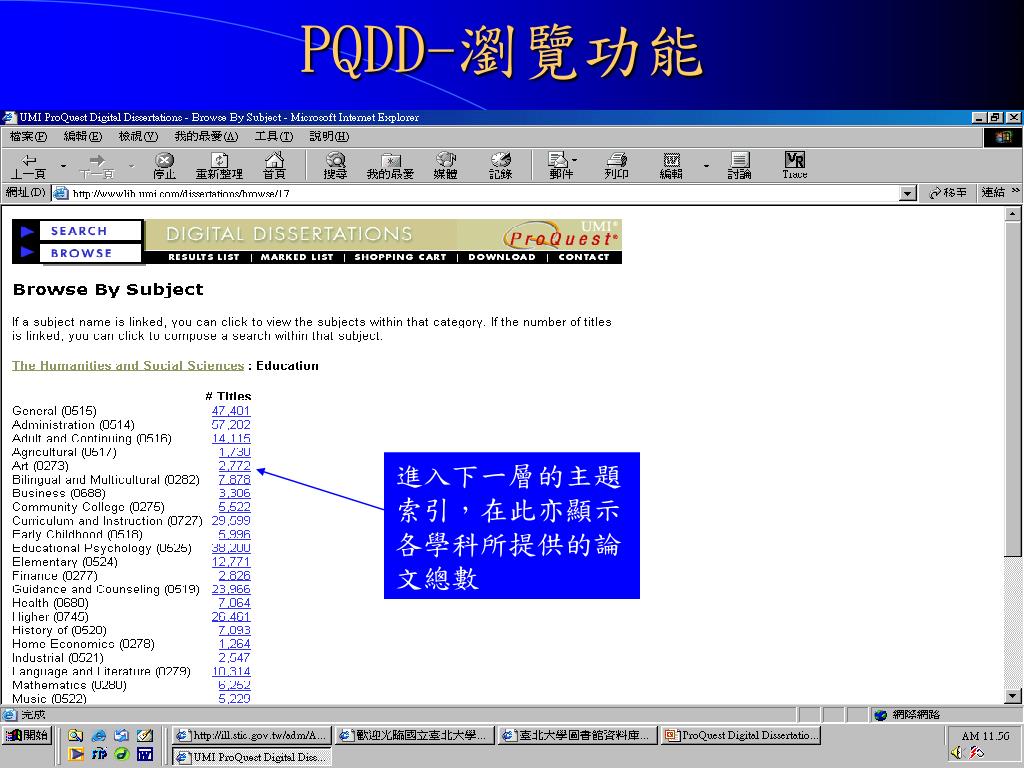Click the 57,202 titles link for Administration

[231, 424]
